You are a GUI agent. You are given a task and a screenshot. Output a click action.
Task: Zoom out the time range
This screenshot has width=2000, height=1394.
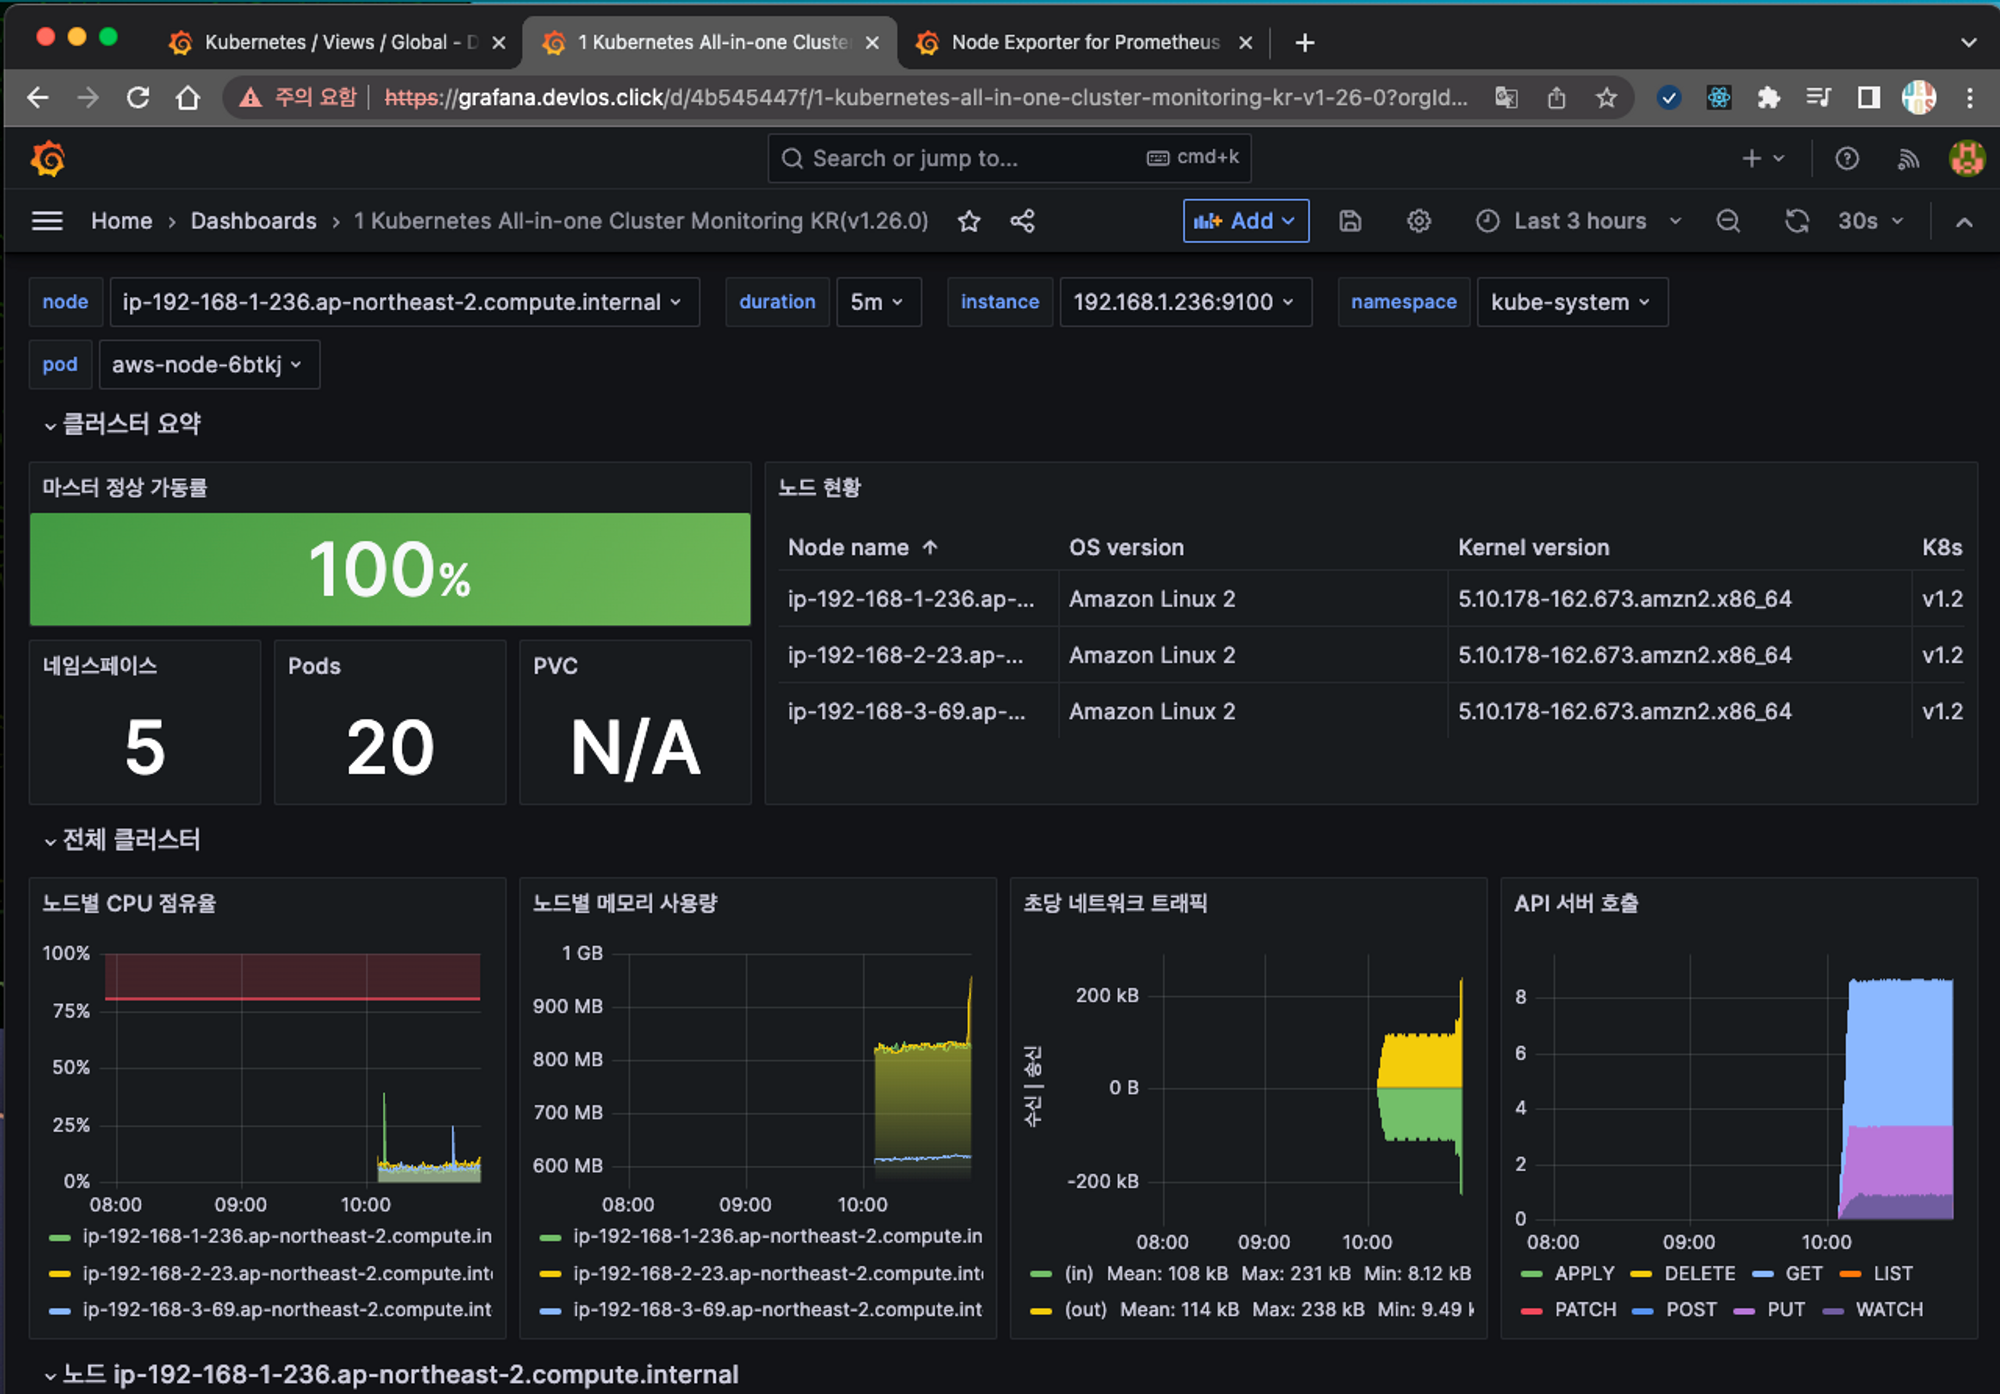coord(1728,221)
